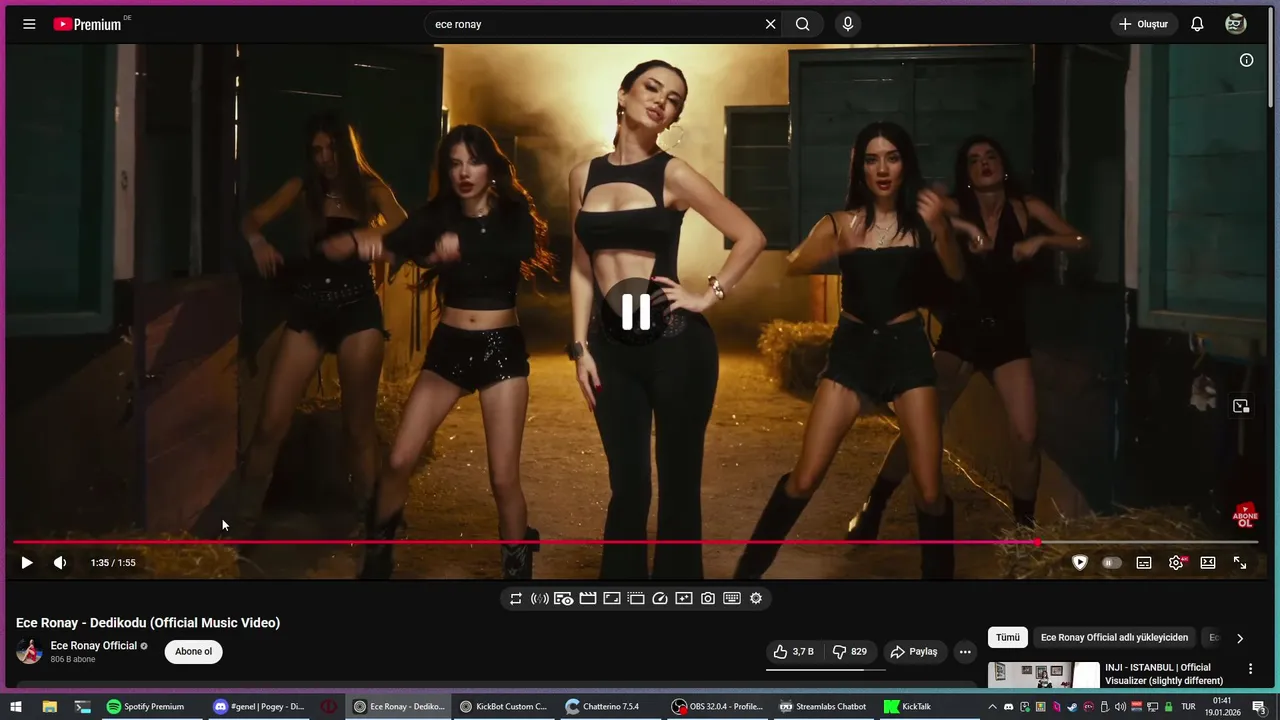This screenshot has width=1280, height=720.
Task: Switch to Streamlabs Chatbot taskbar item
Action: coord(824,706)
